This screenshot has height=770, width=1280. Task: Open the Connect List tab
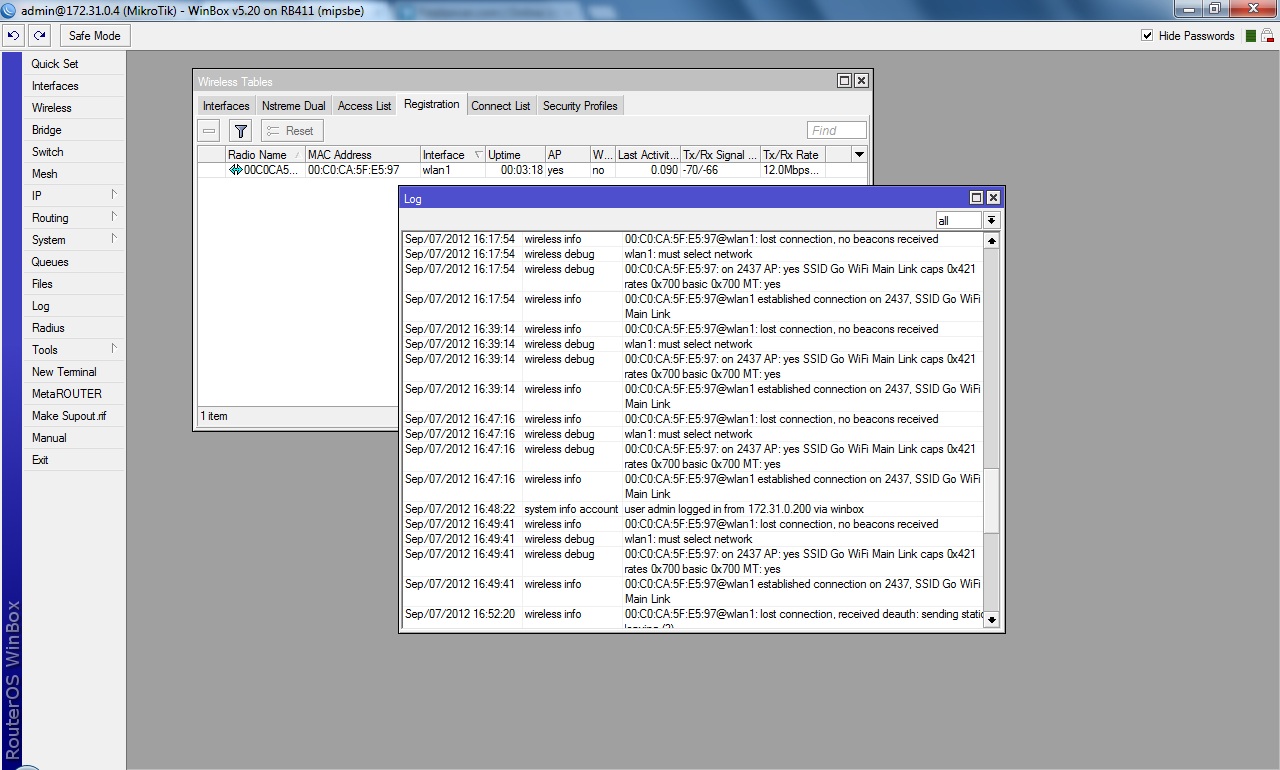[x=501, y=106]
